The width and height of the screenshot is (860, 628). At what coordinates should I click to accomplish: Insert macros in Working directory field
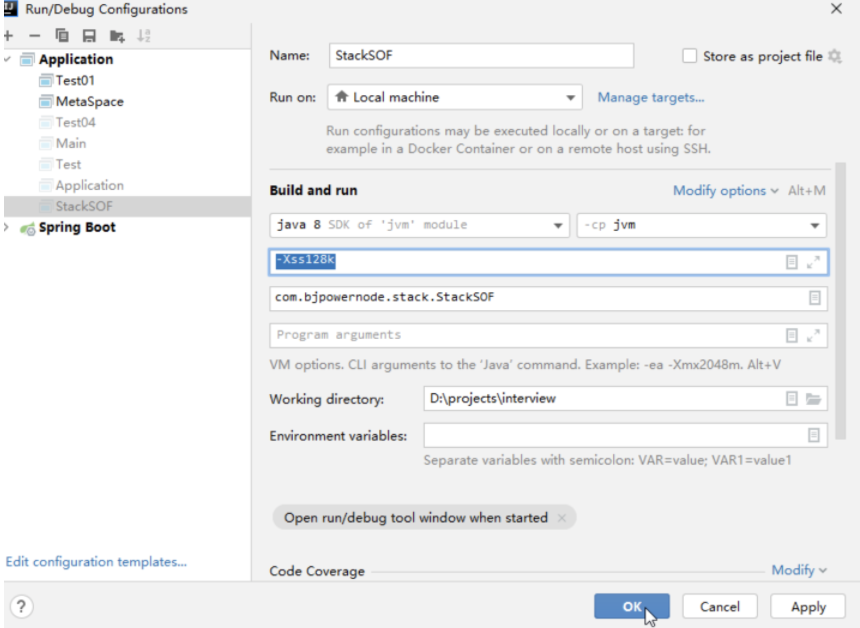[x=791, y=399]
